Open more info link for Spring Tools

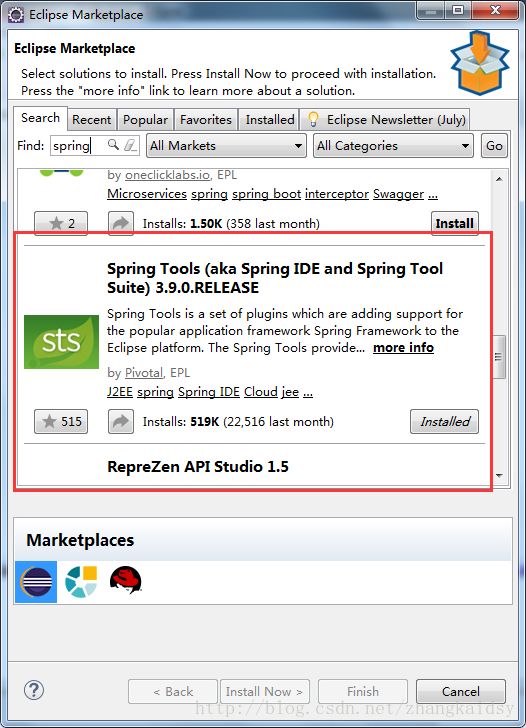pos(403,348)
